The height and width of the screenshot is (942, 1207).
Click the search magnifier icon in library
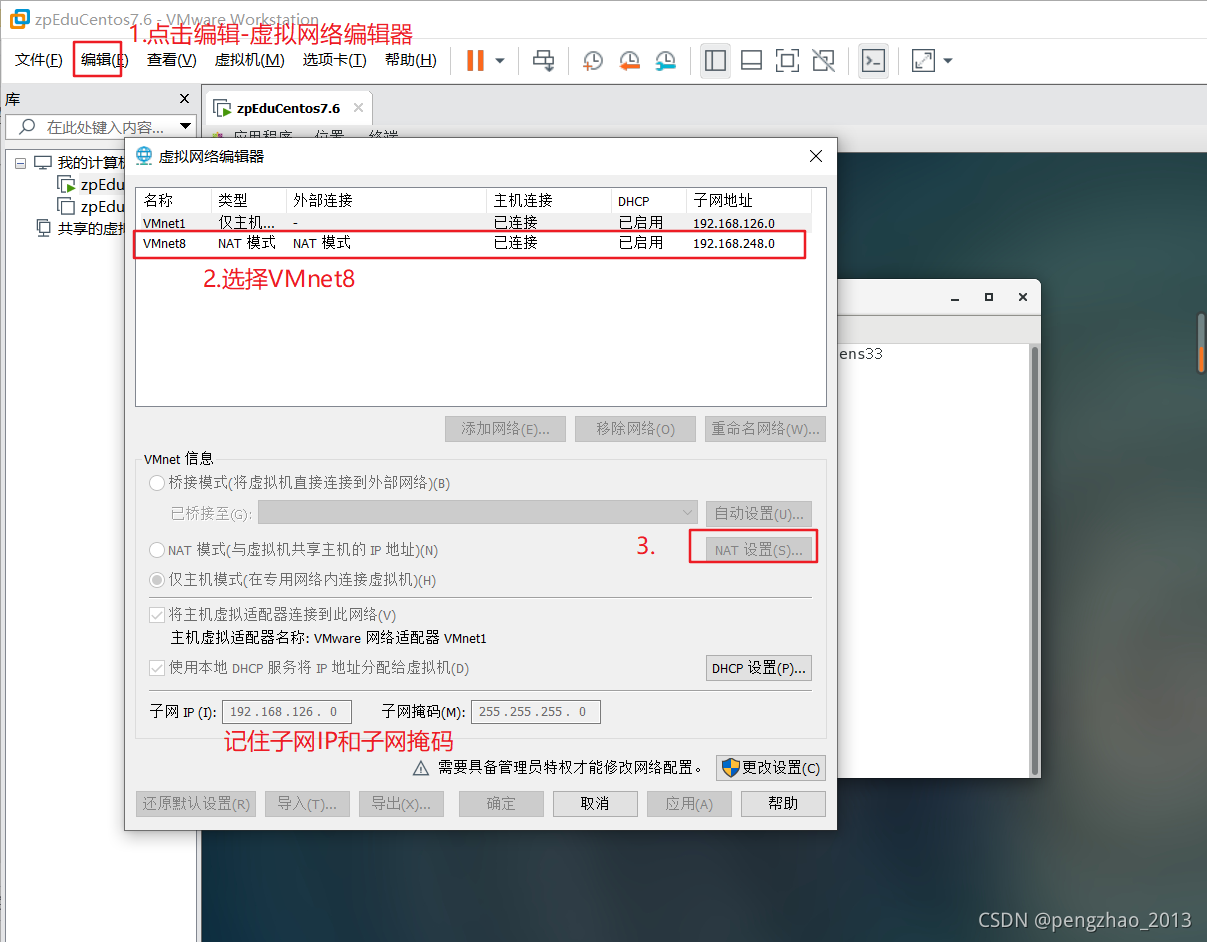click(x=27, y=127)
